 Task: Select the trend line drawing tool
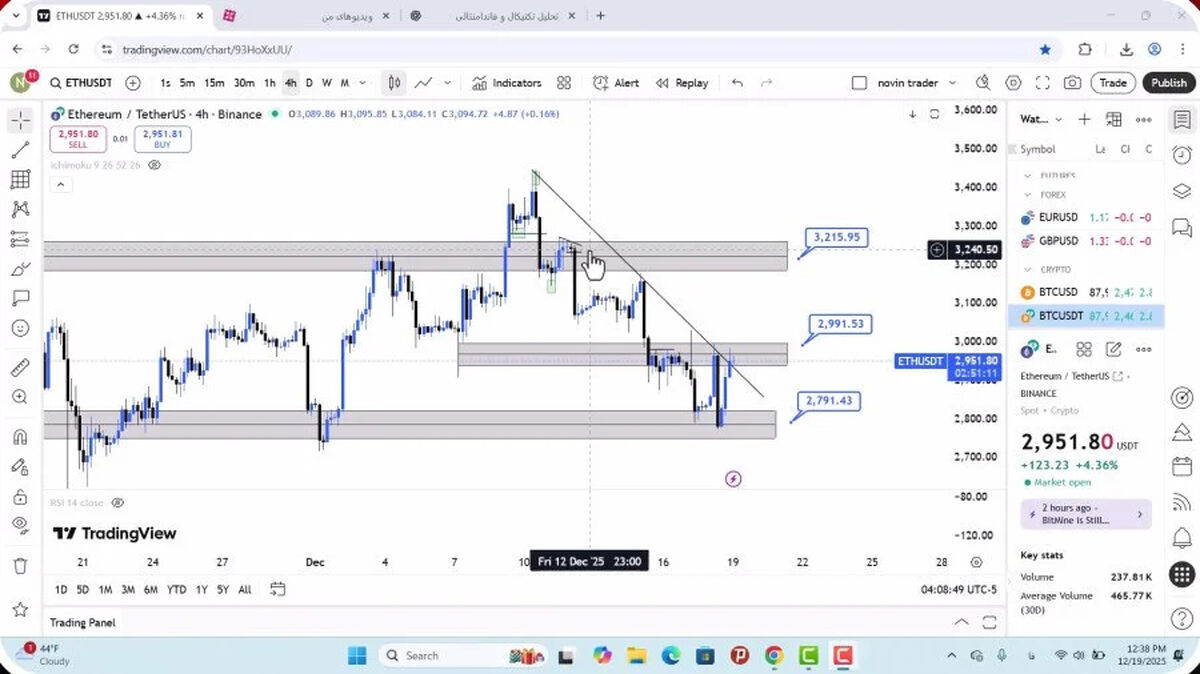(x=20, y=150)
